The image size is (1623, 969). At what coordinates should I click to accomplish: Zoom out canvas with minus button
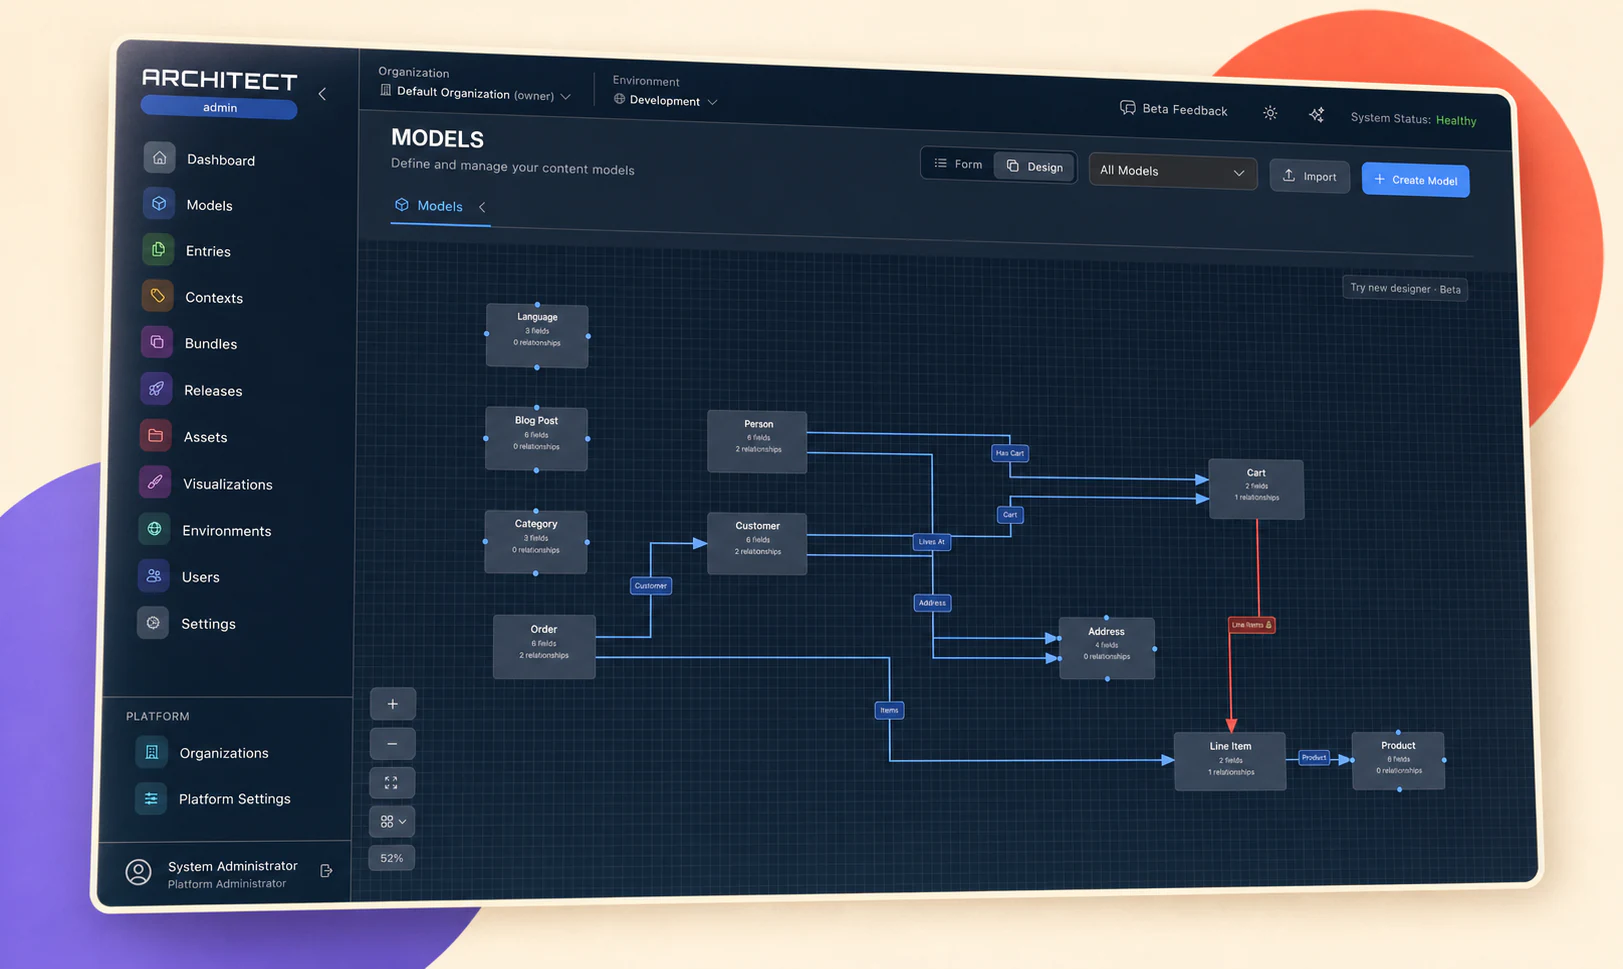pyautogui.click(x=392, y=743)
